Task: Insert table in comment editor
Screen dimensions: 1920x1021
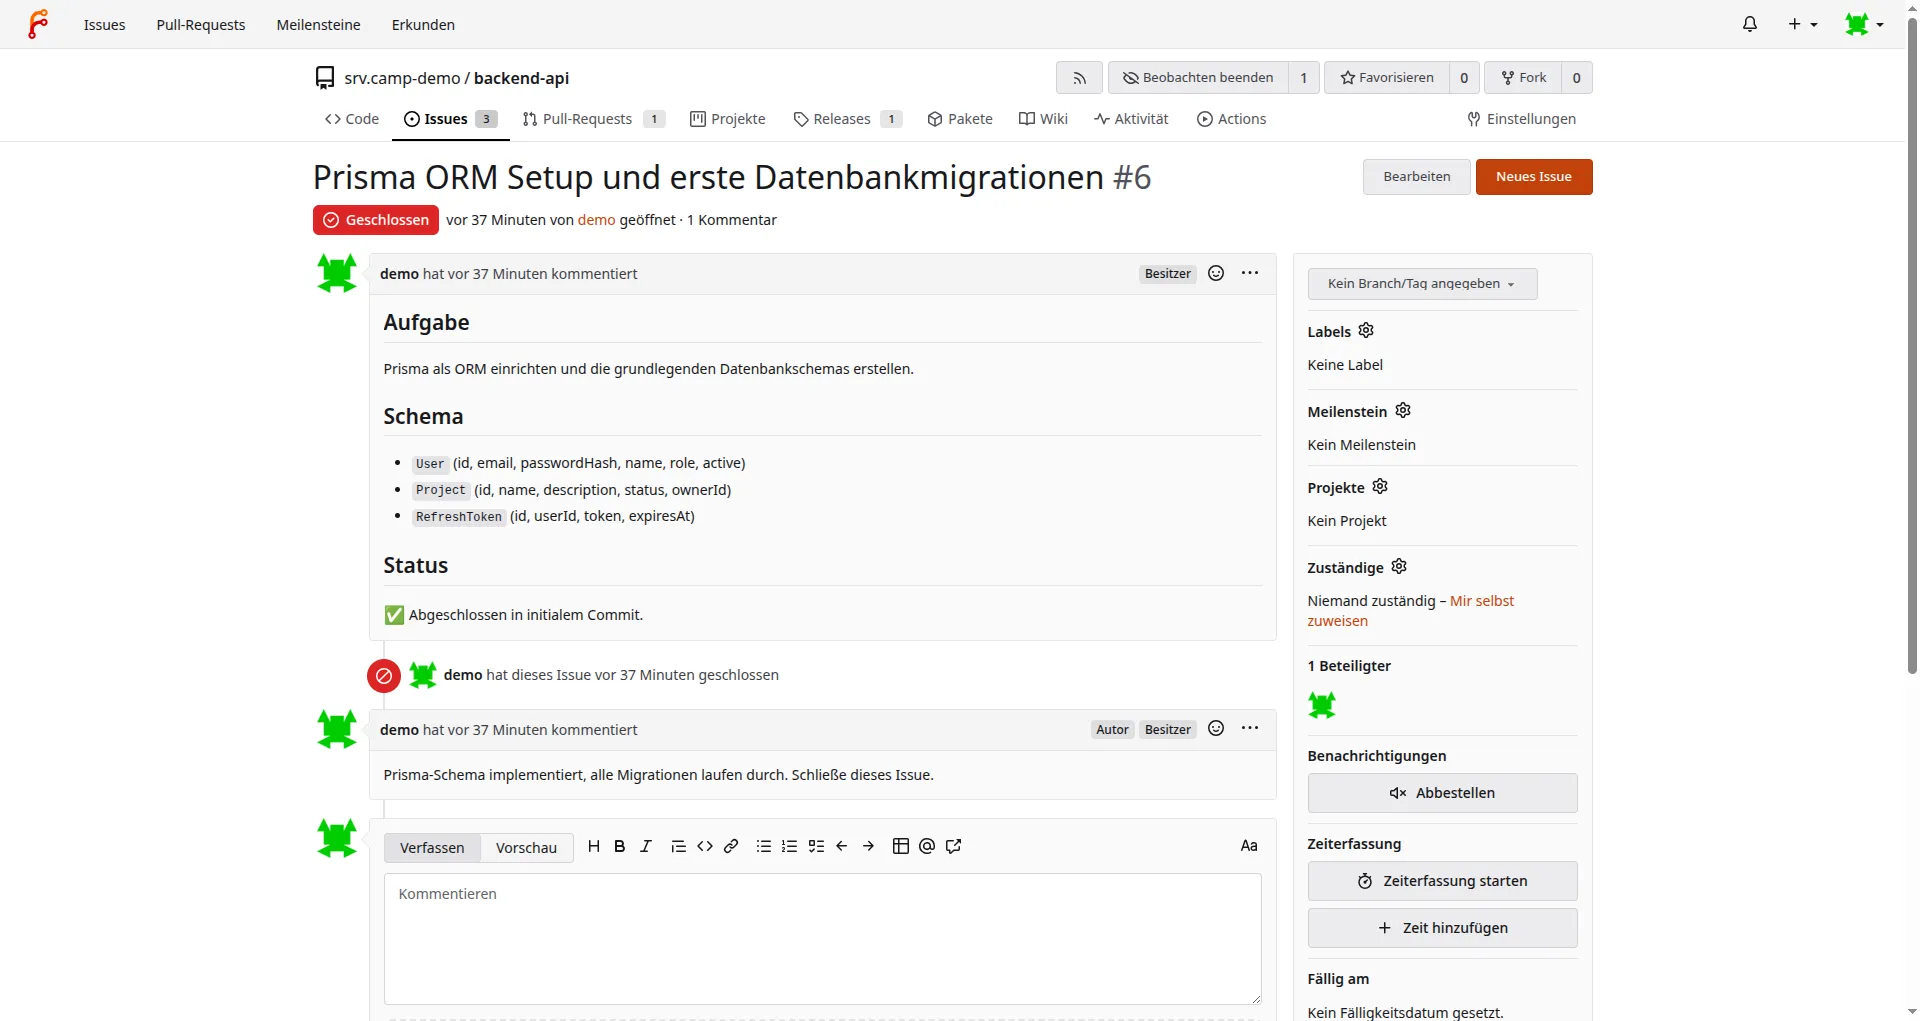Action: [x=901, y=847]
